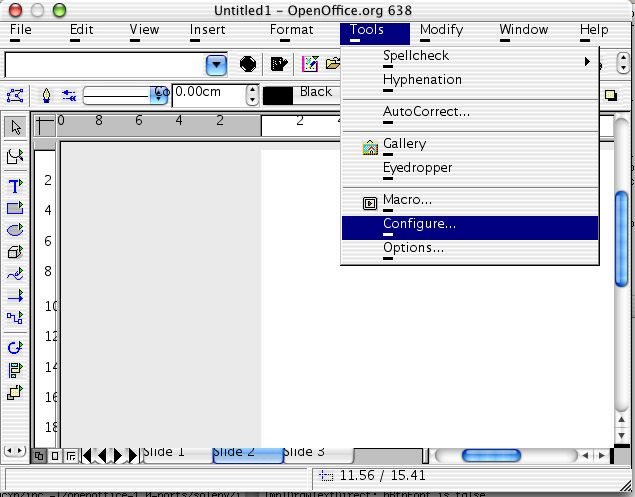The height and width of the screenshot is (497, 635).
Task: Click the line width stepper arrows
Action: (252, 95)
